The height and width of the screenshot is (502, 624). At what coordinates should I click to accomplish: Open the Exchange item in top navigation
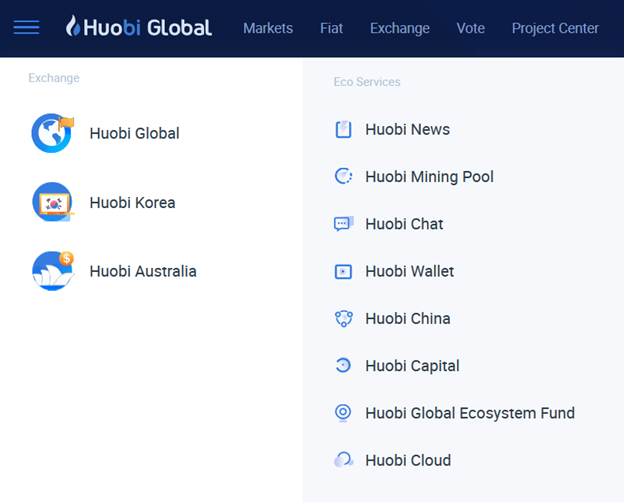point(400,28)
